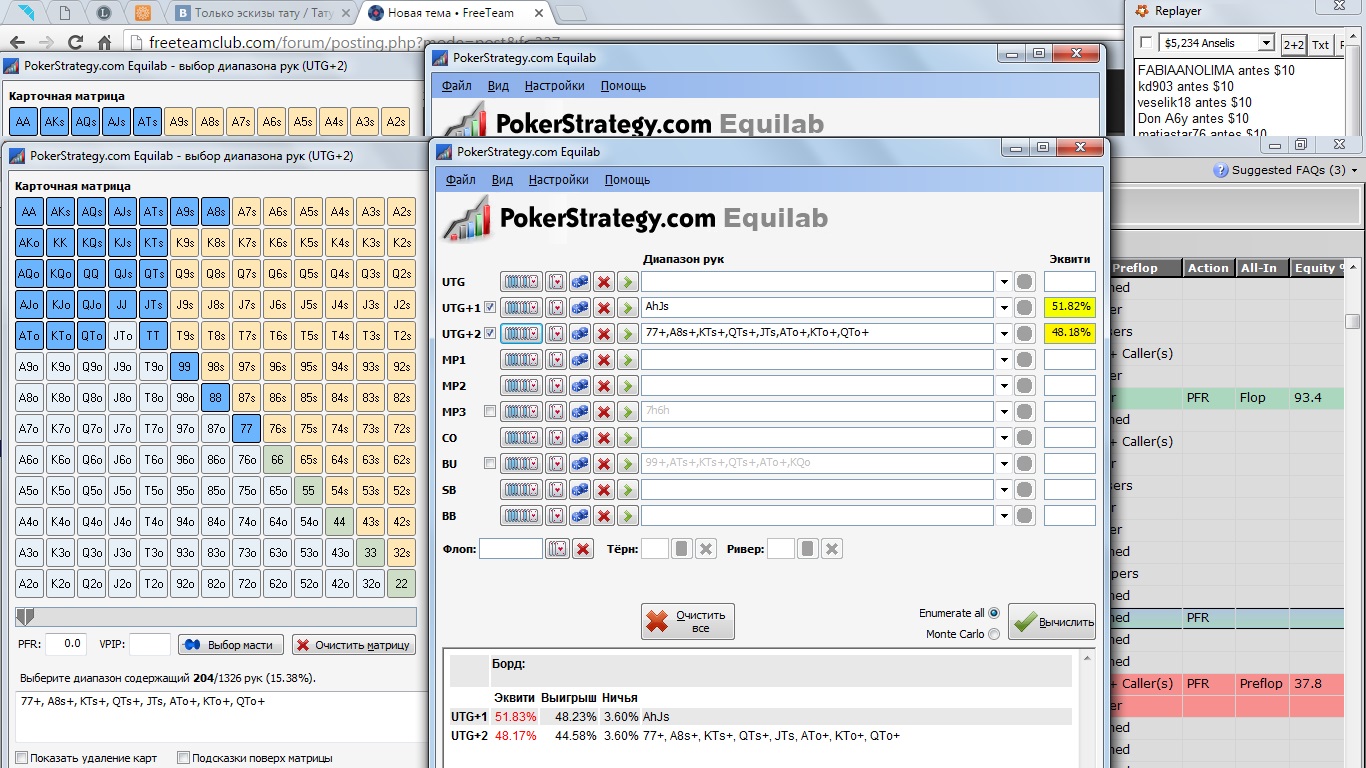
Task: Open Файл menu in the front Equilab window
Action: pyautogui.click(x=460, y=180)
